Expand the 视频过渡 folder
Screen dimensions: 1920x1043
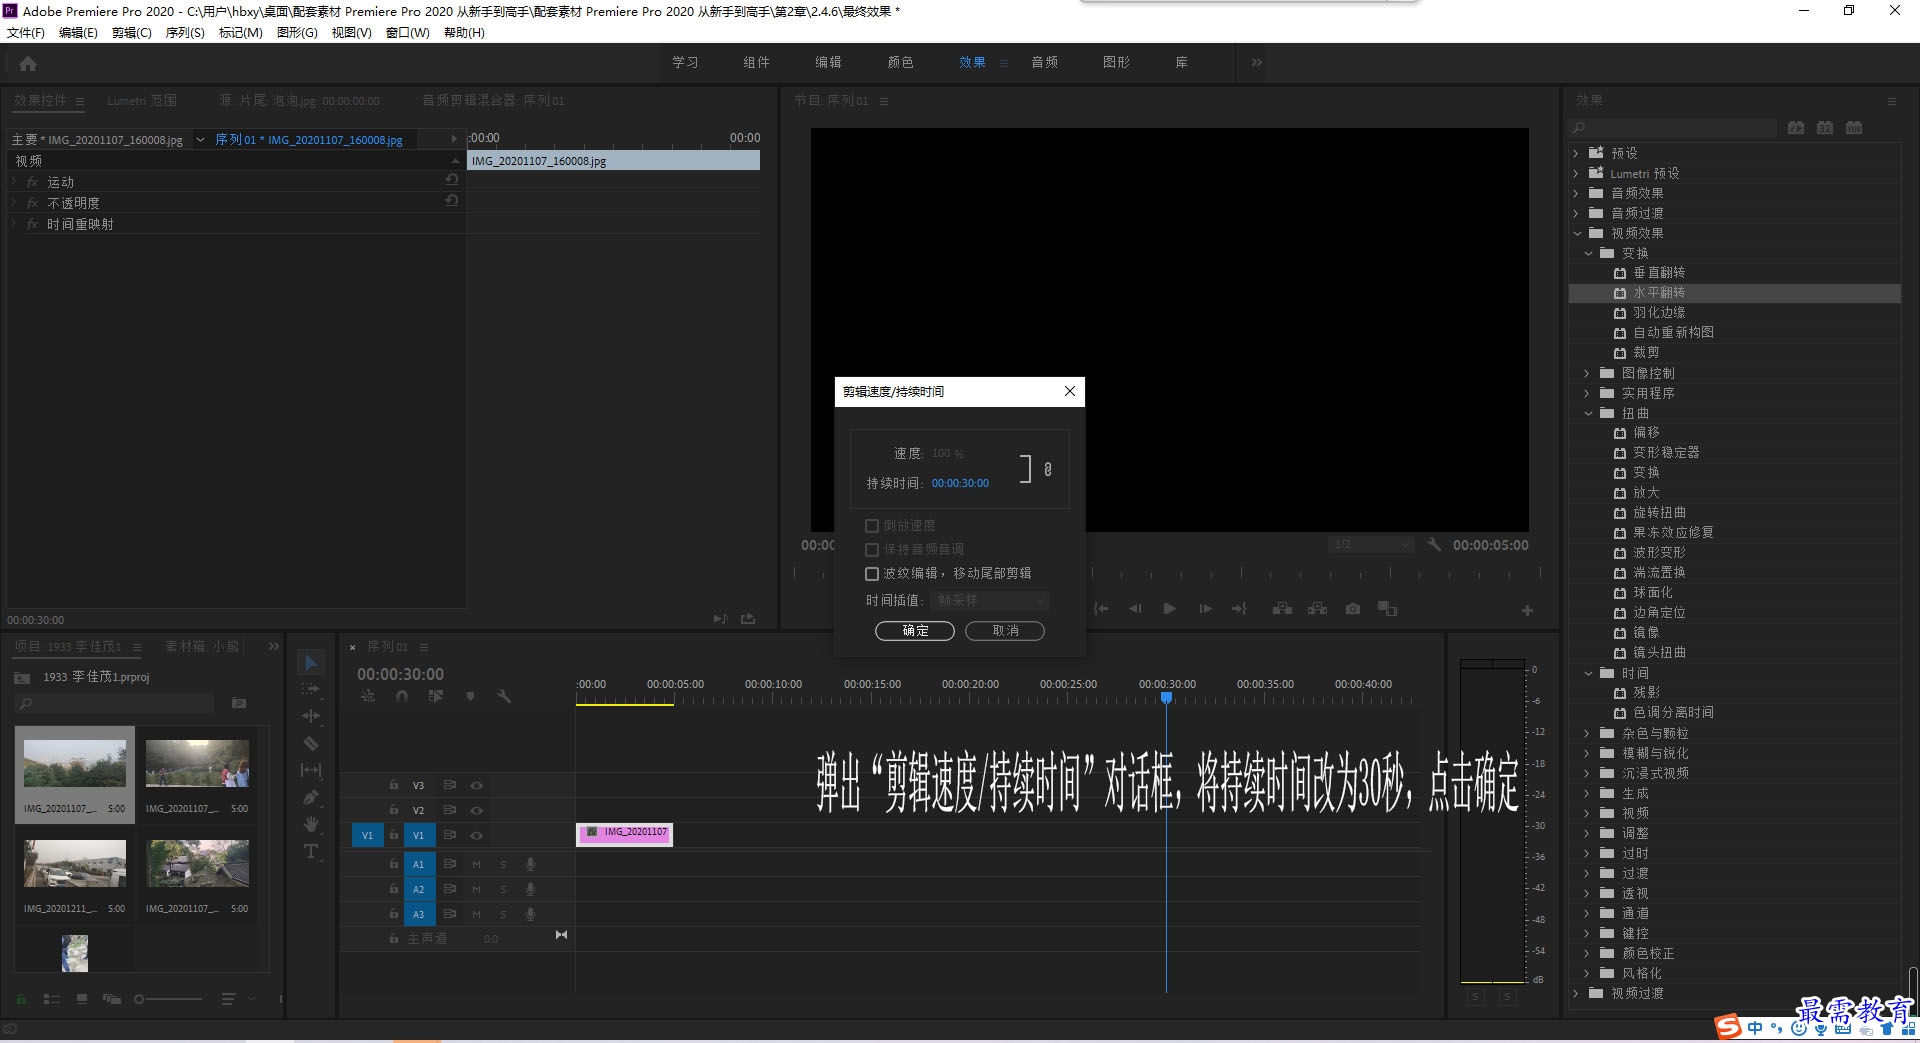coord(1576,993)
